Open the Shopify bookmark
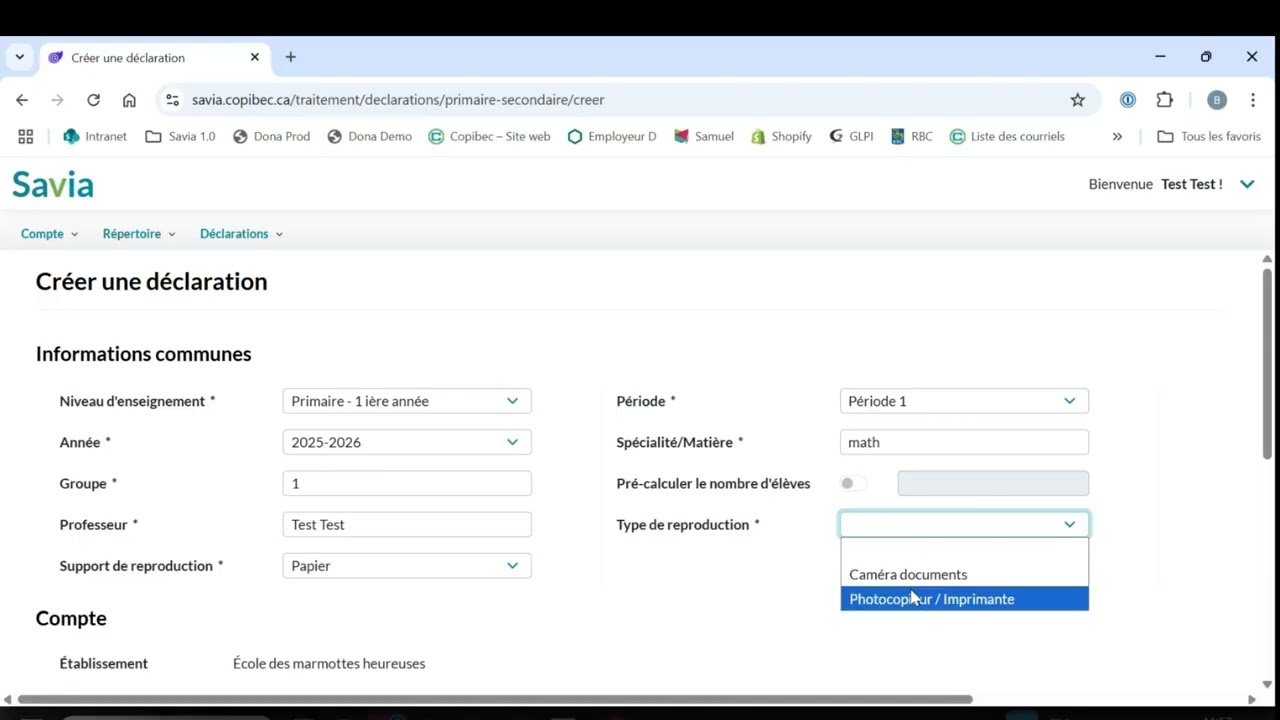This screenshot has width=1280, height=720. click(781, 136)
